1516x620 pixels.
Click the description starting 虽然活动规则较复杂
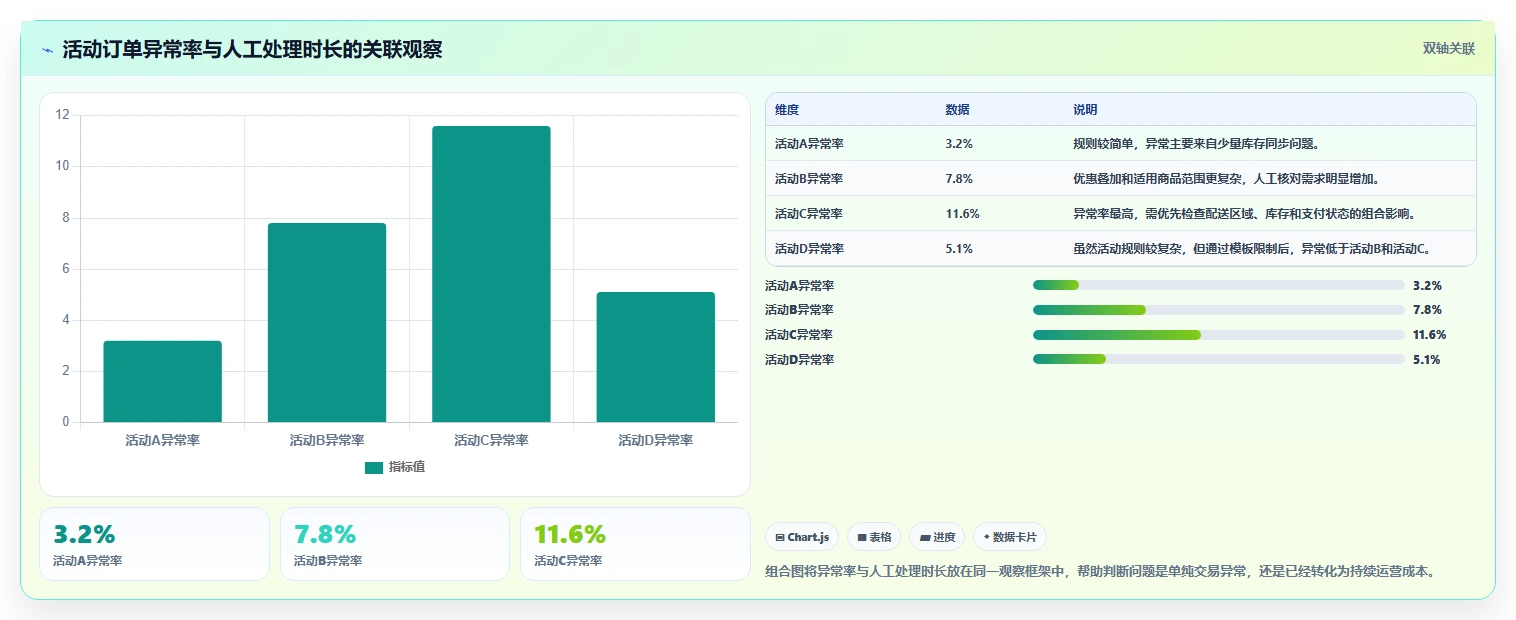[1253, 249]
